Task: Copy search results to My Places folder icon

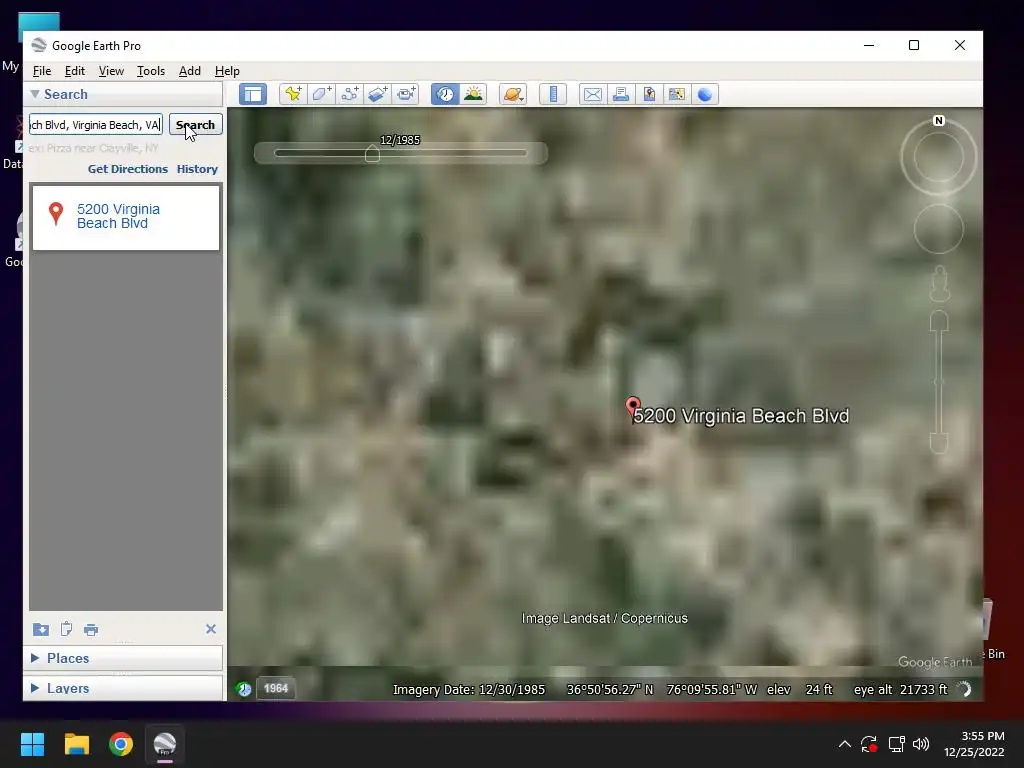Action: pyautogui.click(x=40, y=629)
